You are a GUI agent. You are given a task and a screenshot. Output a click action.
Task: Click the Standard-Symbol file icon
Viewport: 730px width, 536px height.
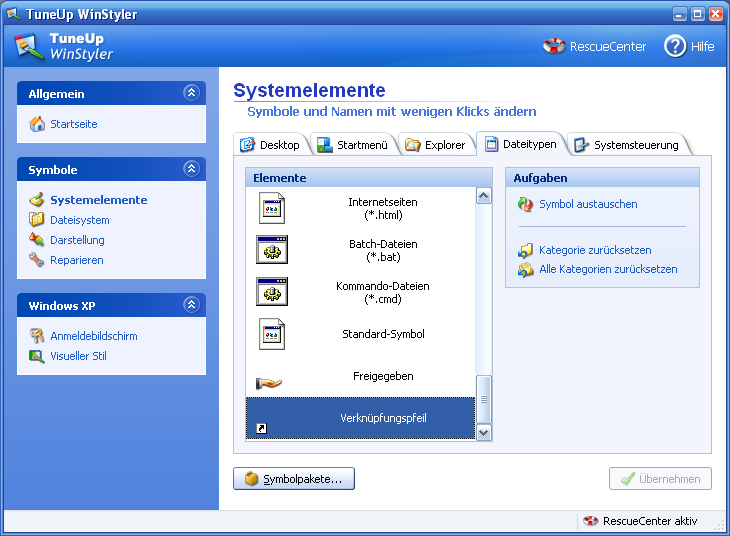tap(272, 334)
